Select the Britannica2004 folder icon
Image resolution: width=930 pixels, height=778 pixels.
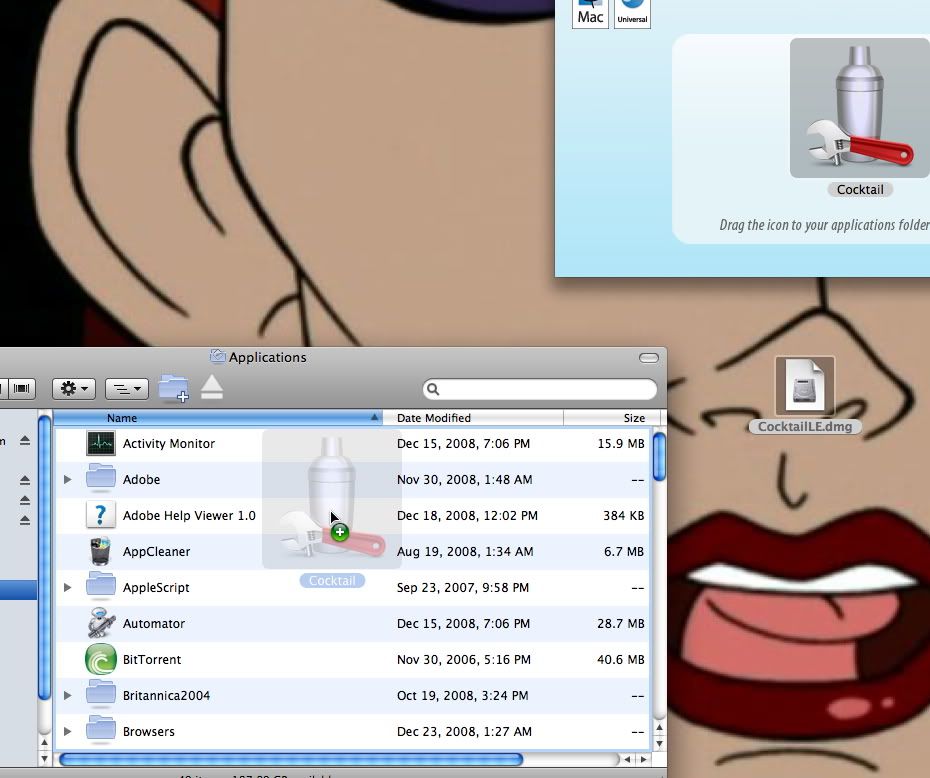(x=101, y=694)
